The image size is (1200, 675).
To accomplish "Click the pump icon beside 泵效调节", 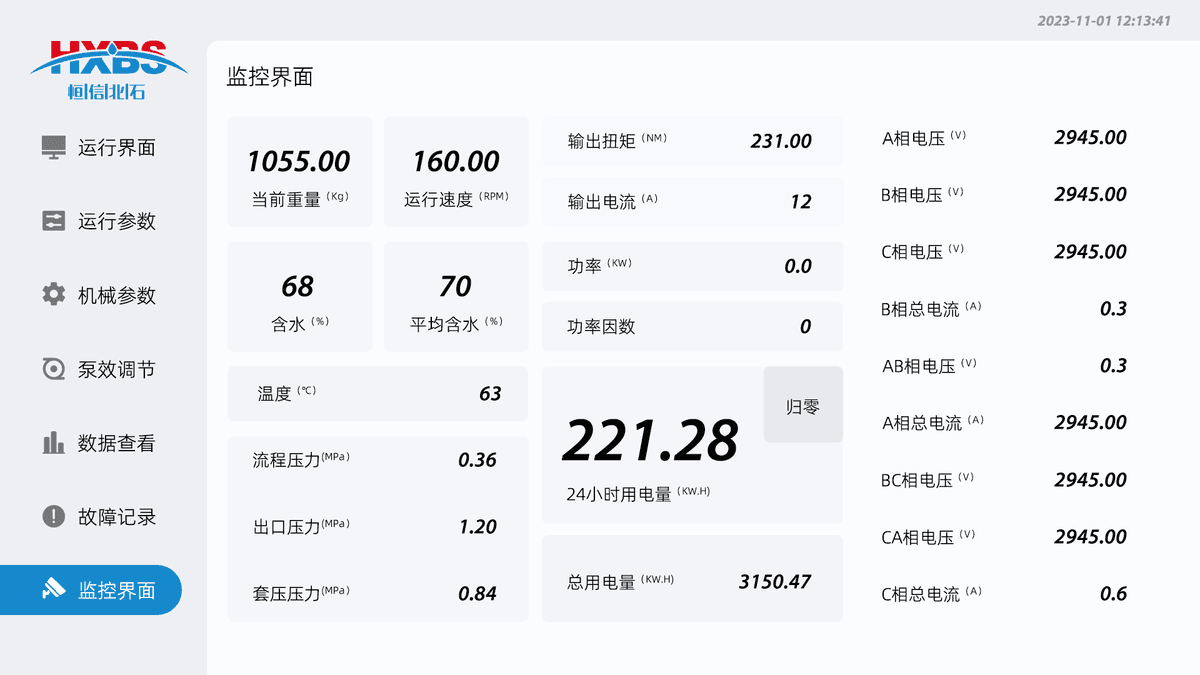I will [53, 369].
